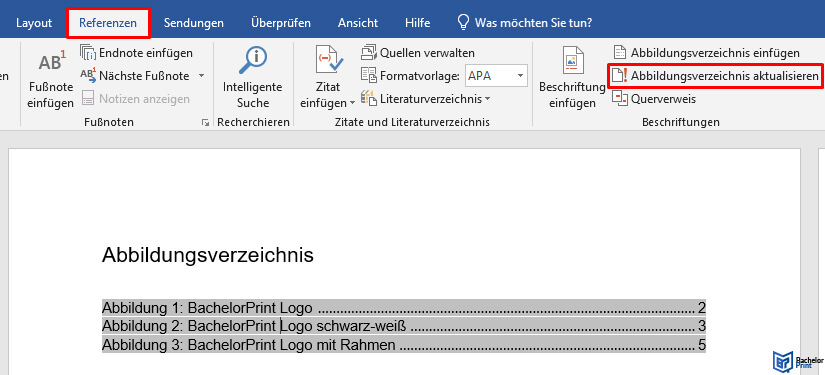Click page number 2 of Abbildung 1 entry
Image resolution: width=825 pixels, height=375 pixels.
[x=701, y=308]
